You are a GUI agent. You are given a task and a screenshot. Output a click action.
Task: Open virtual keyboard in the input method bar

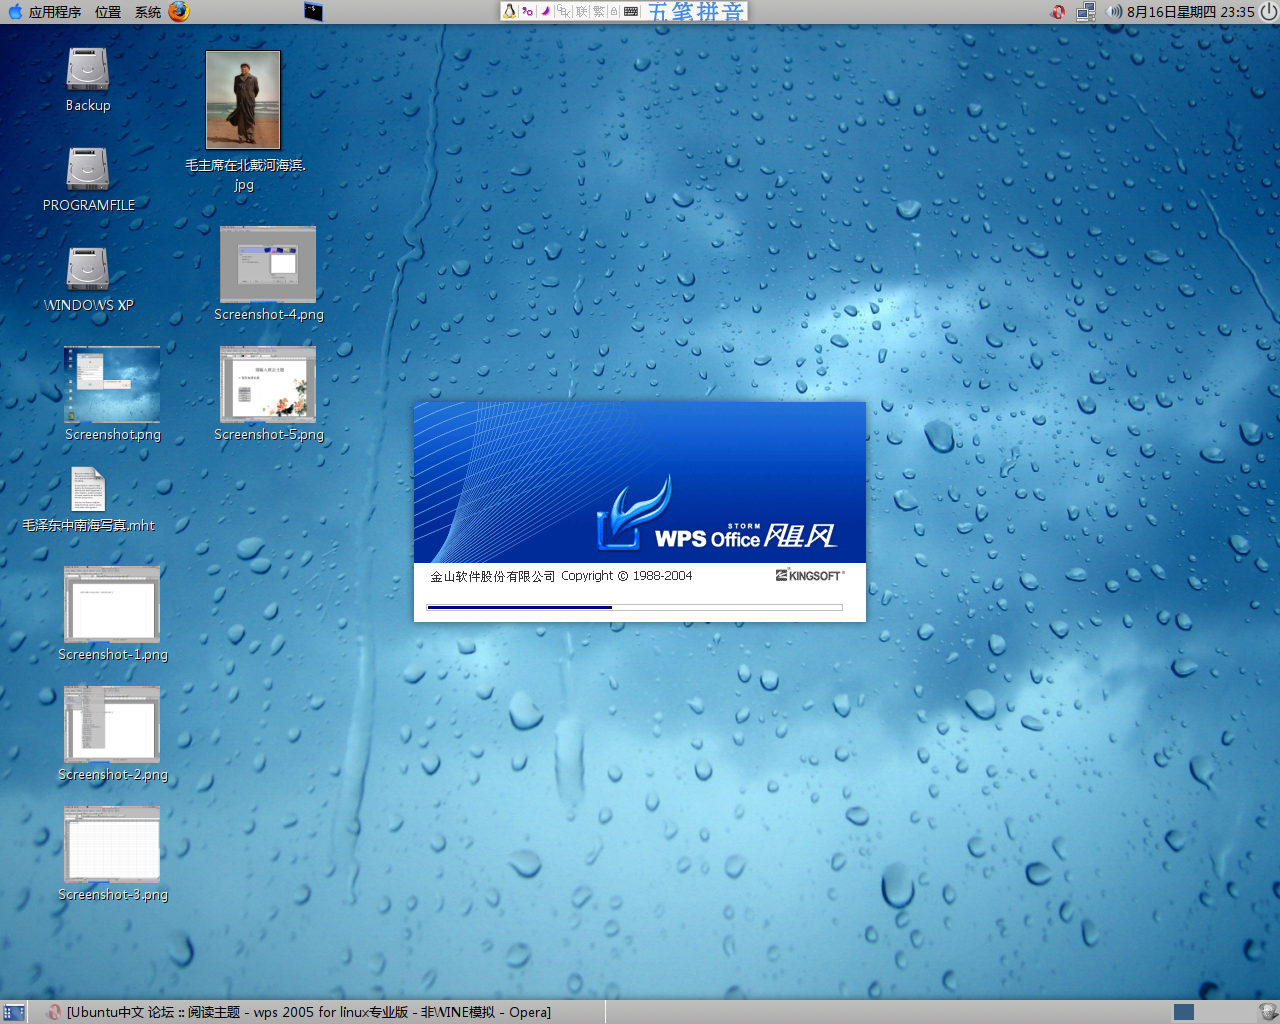pyautogui.click(x=631, y=11)
